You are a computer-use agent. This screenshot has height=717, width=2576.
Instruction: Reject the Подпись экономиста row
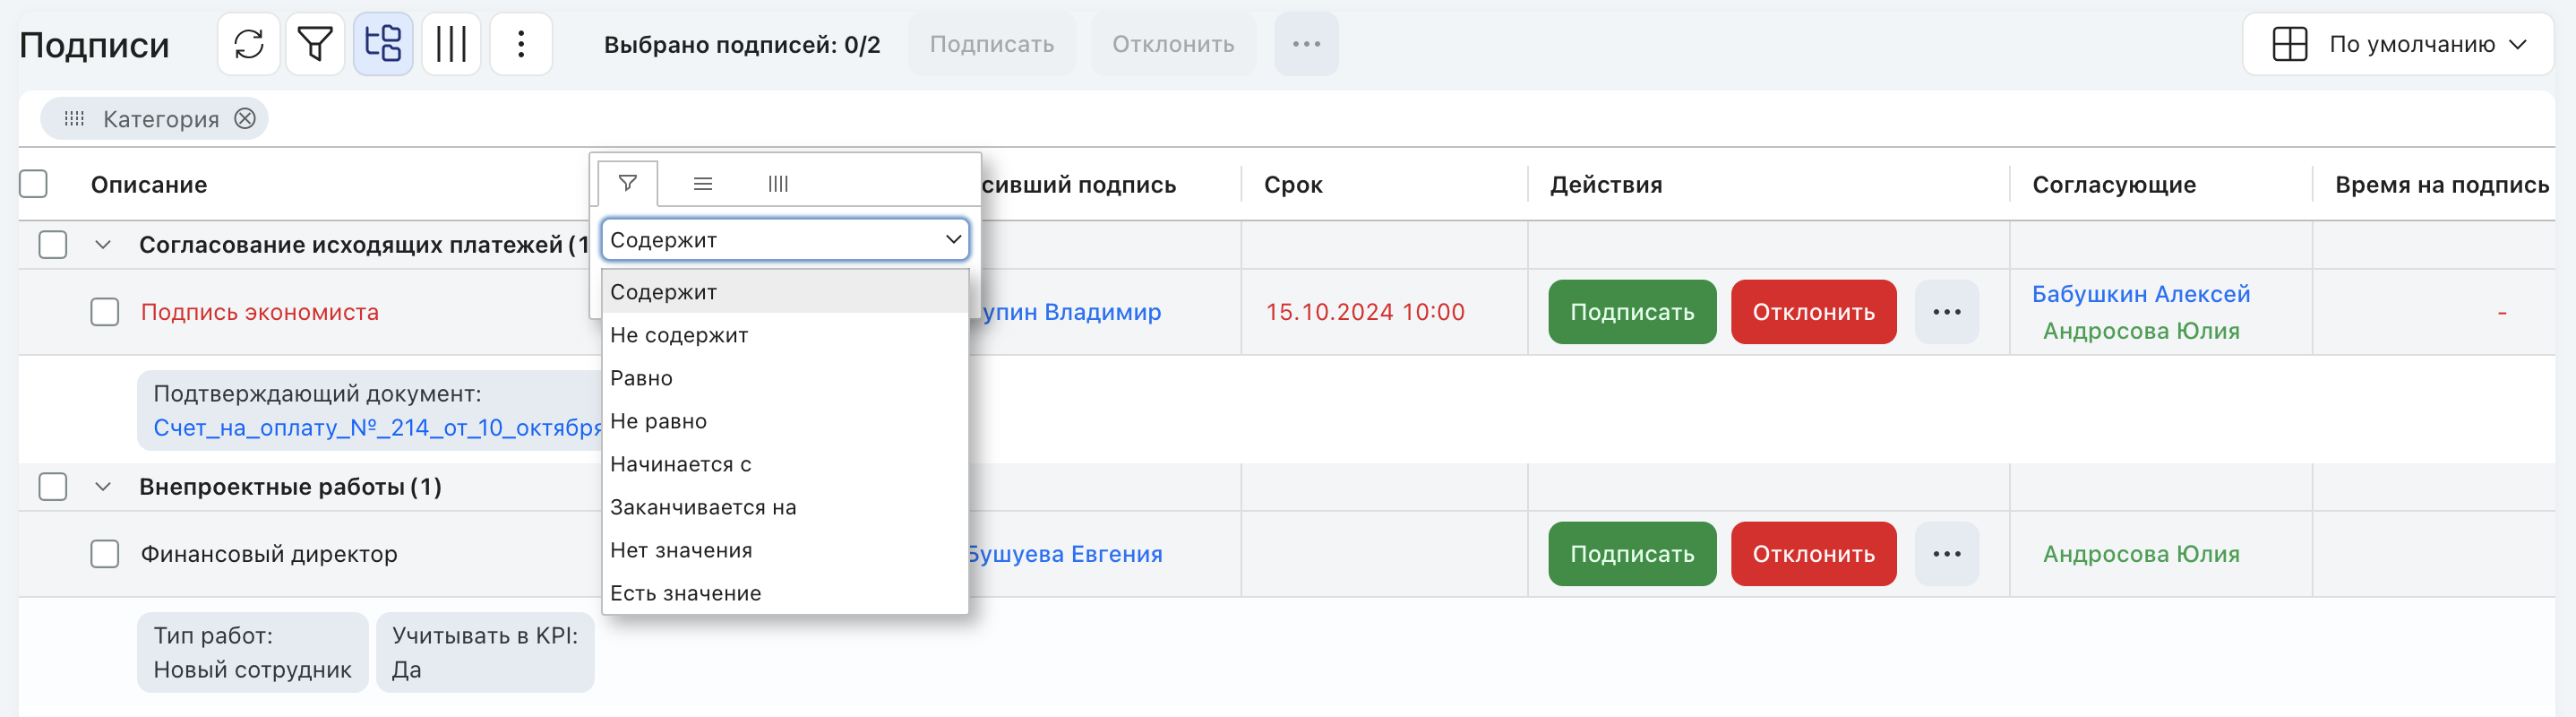[x=1813, y=312]
